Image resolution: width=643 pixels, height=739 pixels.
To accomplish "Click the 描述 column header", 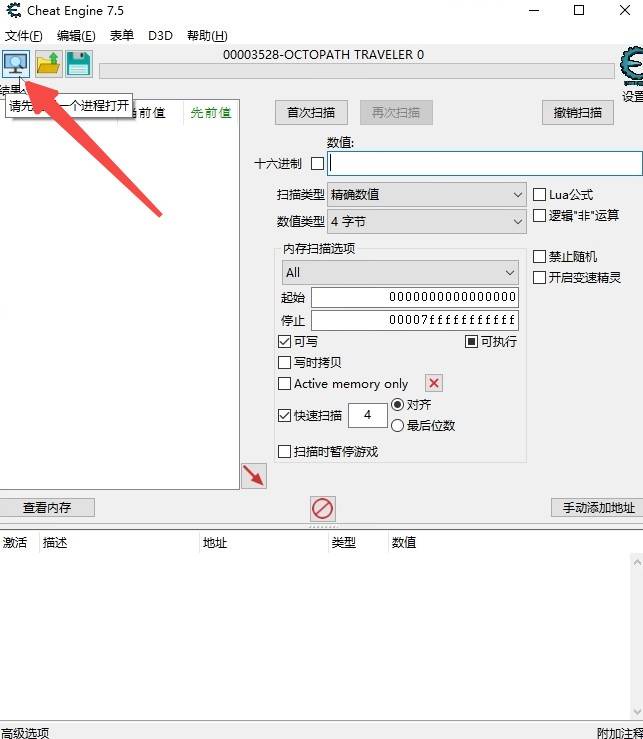I will pos(55,542).
